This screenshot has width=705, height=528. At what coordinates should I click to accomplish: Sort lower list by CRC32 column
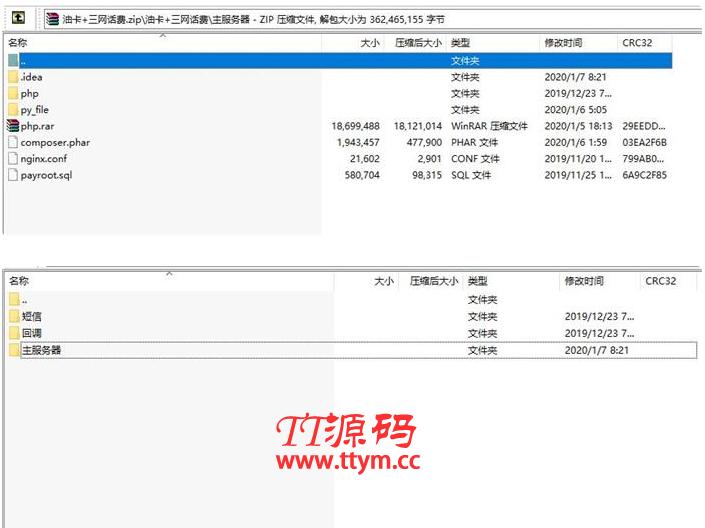click(x=660, y=281)
